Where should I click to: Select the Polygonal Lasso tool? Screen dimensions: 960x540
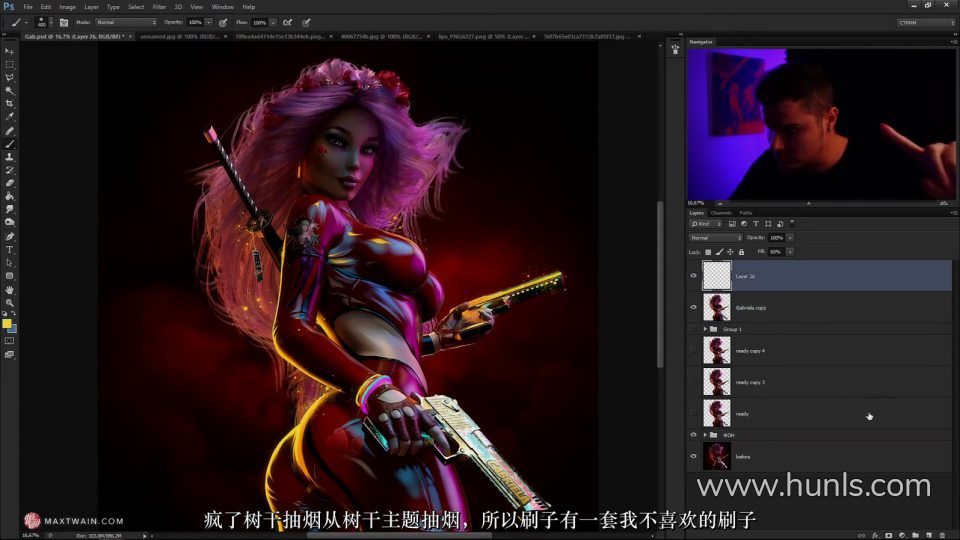tap(9, 78)
